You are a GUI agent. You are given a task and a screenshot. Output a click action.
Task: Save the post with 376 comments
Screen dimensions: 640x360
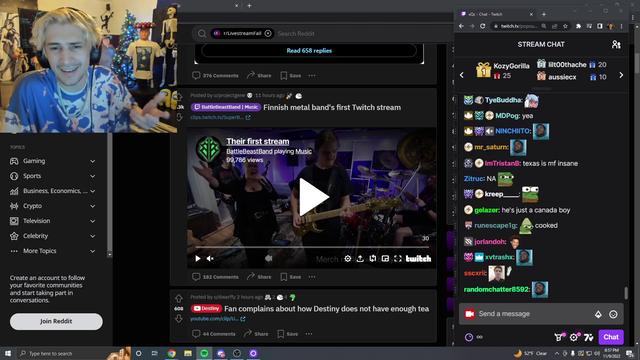coord(291,76)
